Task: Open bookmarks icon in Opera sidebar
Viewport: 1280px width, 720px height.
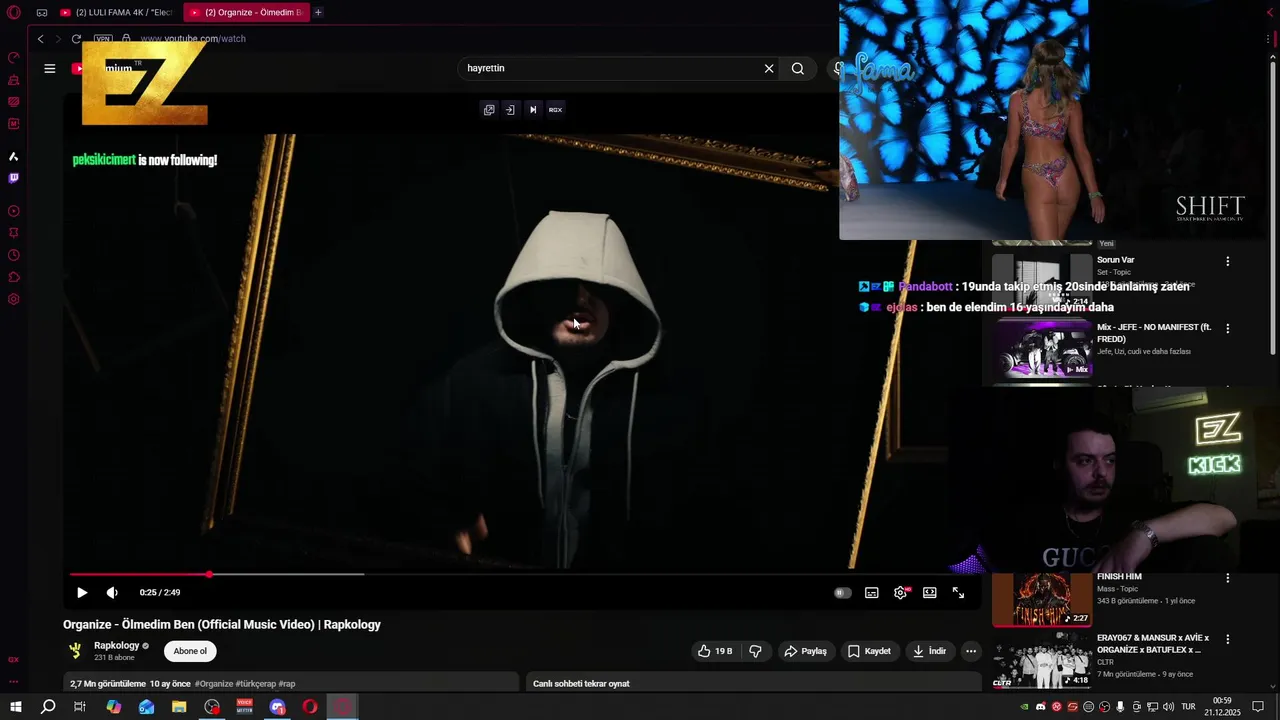Action: [x=14, y=233]
